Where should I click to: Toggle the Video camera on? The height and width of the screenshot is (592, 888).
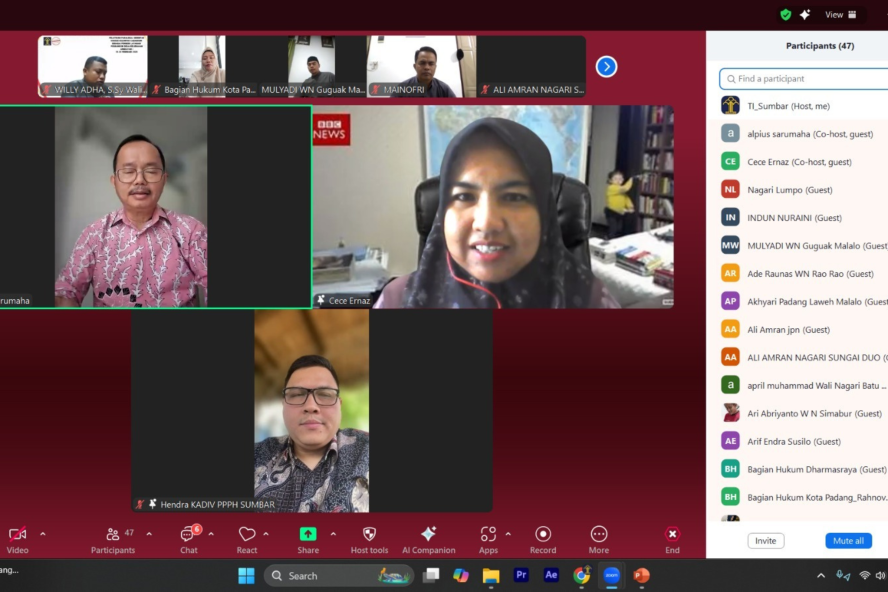coord(17,535)
